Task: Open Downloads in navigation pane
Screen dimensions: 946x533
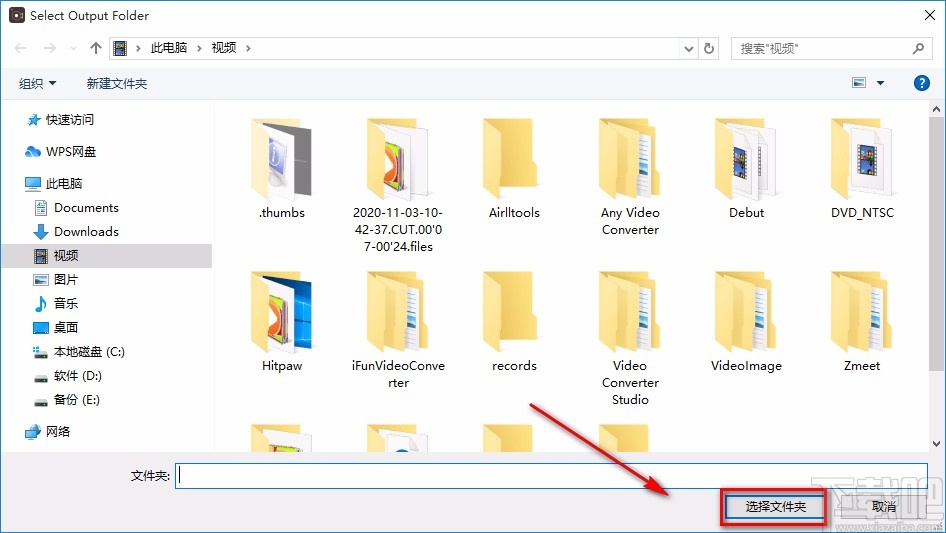Action: tap(76, 231)
